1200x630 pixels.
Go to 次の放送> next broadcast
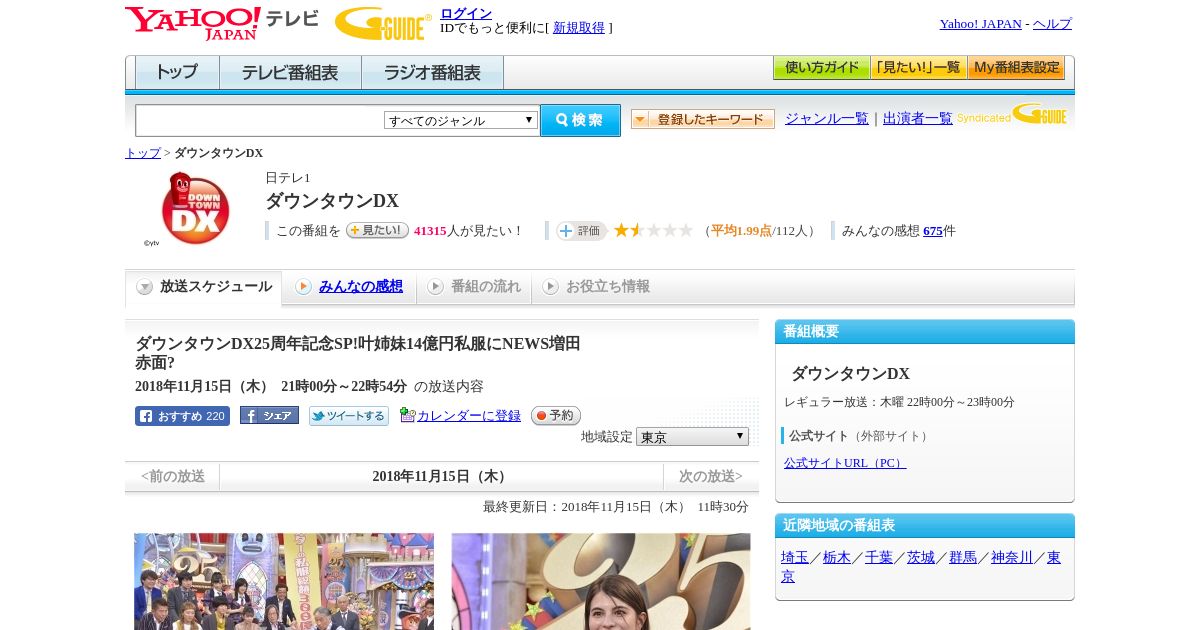710,477
